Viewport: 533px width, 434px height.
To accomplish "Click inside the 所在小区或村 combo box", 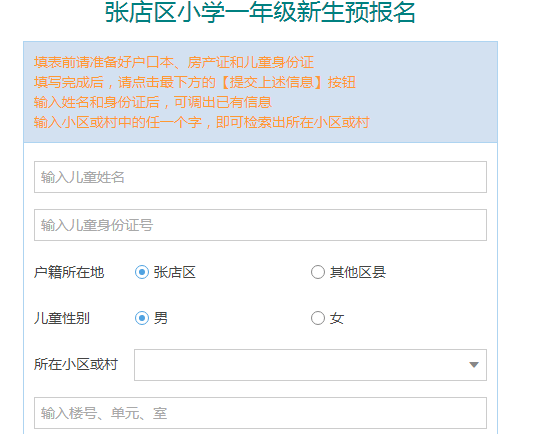I will [x=310, y=365].
